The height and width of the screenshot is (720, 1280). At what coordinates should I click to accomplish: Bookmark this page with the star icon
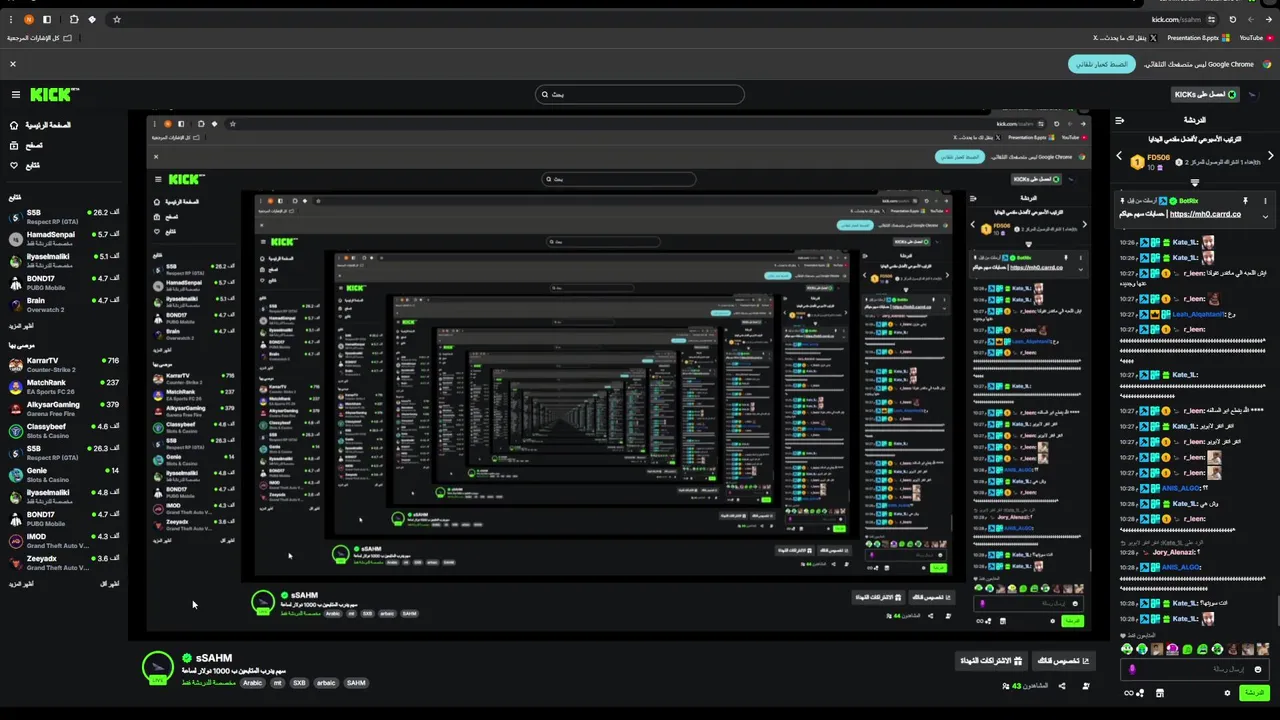(x=117, y=19)
